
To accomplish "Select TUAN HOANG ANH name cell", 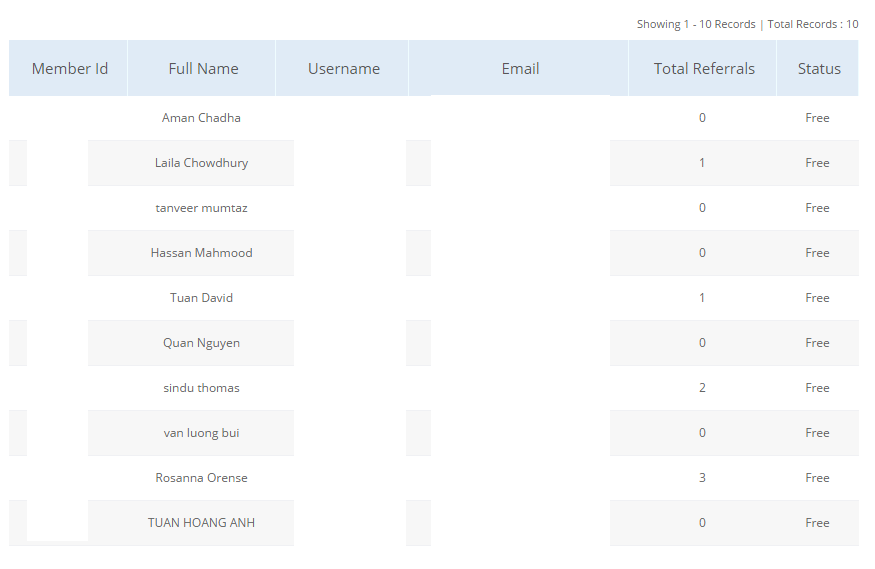I will click(201, 523).
